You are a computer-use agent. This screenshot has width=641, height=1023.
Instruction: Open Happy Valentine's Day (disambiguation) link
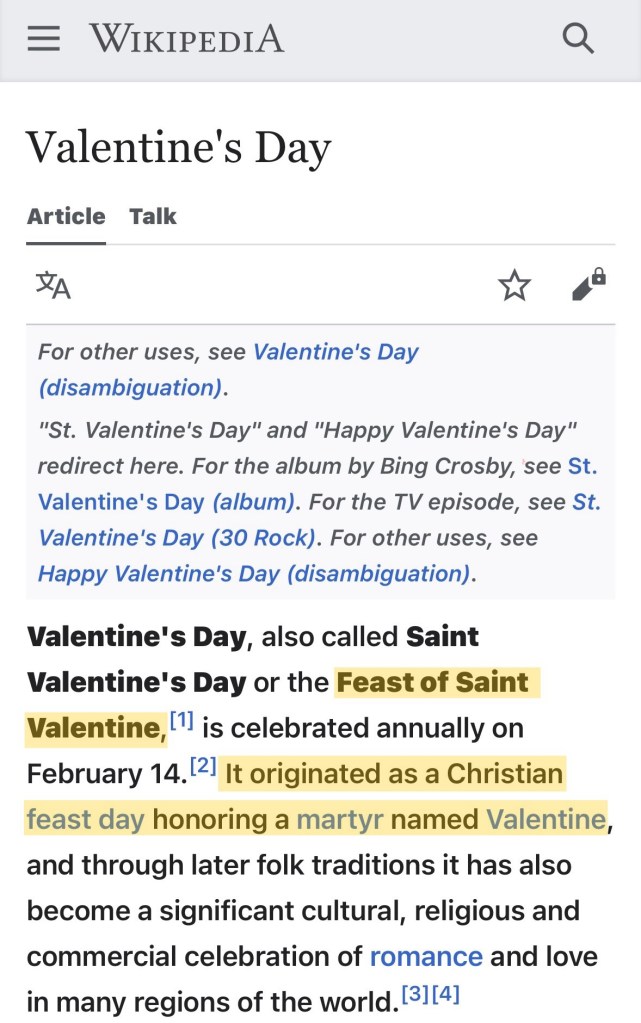254,574
